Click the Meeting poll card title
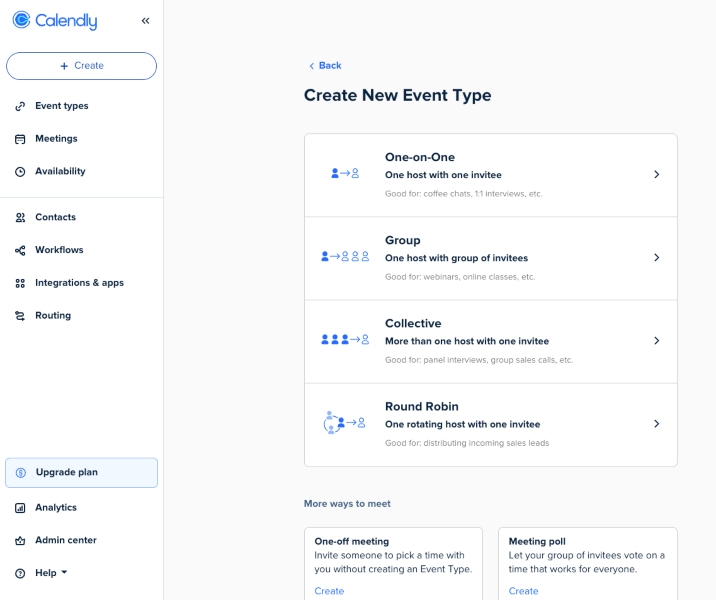Image resolution: width=716 pixels, height=600 pixels. 537,542
